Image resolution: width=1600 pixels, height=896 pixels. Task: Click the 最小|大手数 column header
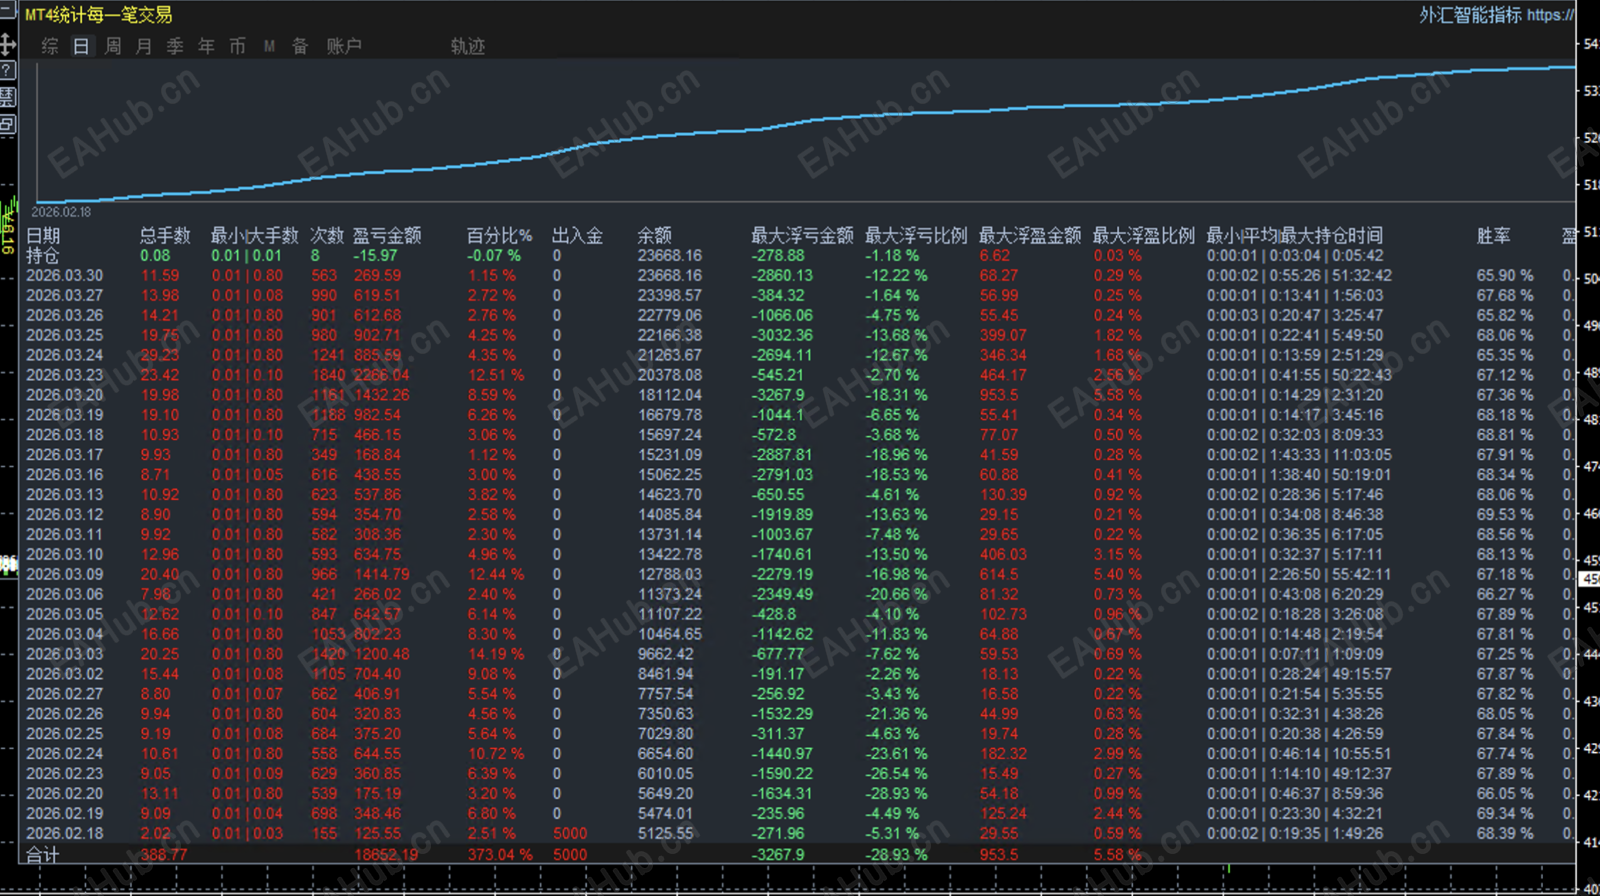[254, 236]
